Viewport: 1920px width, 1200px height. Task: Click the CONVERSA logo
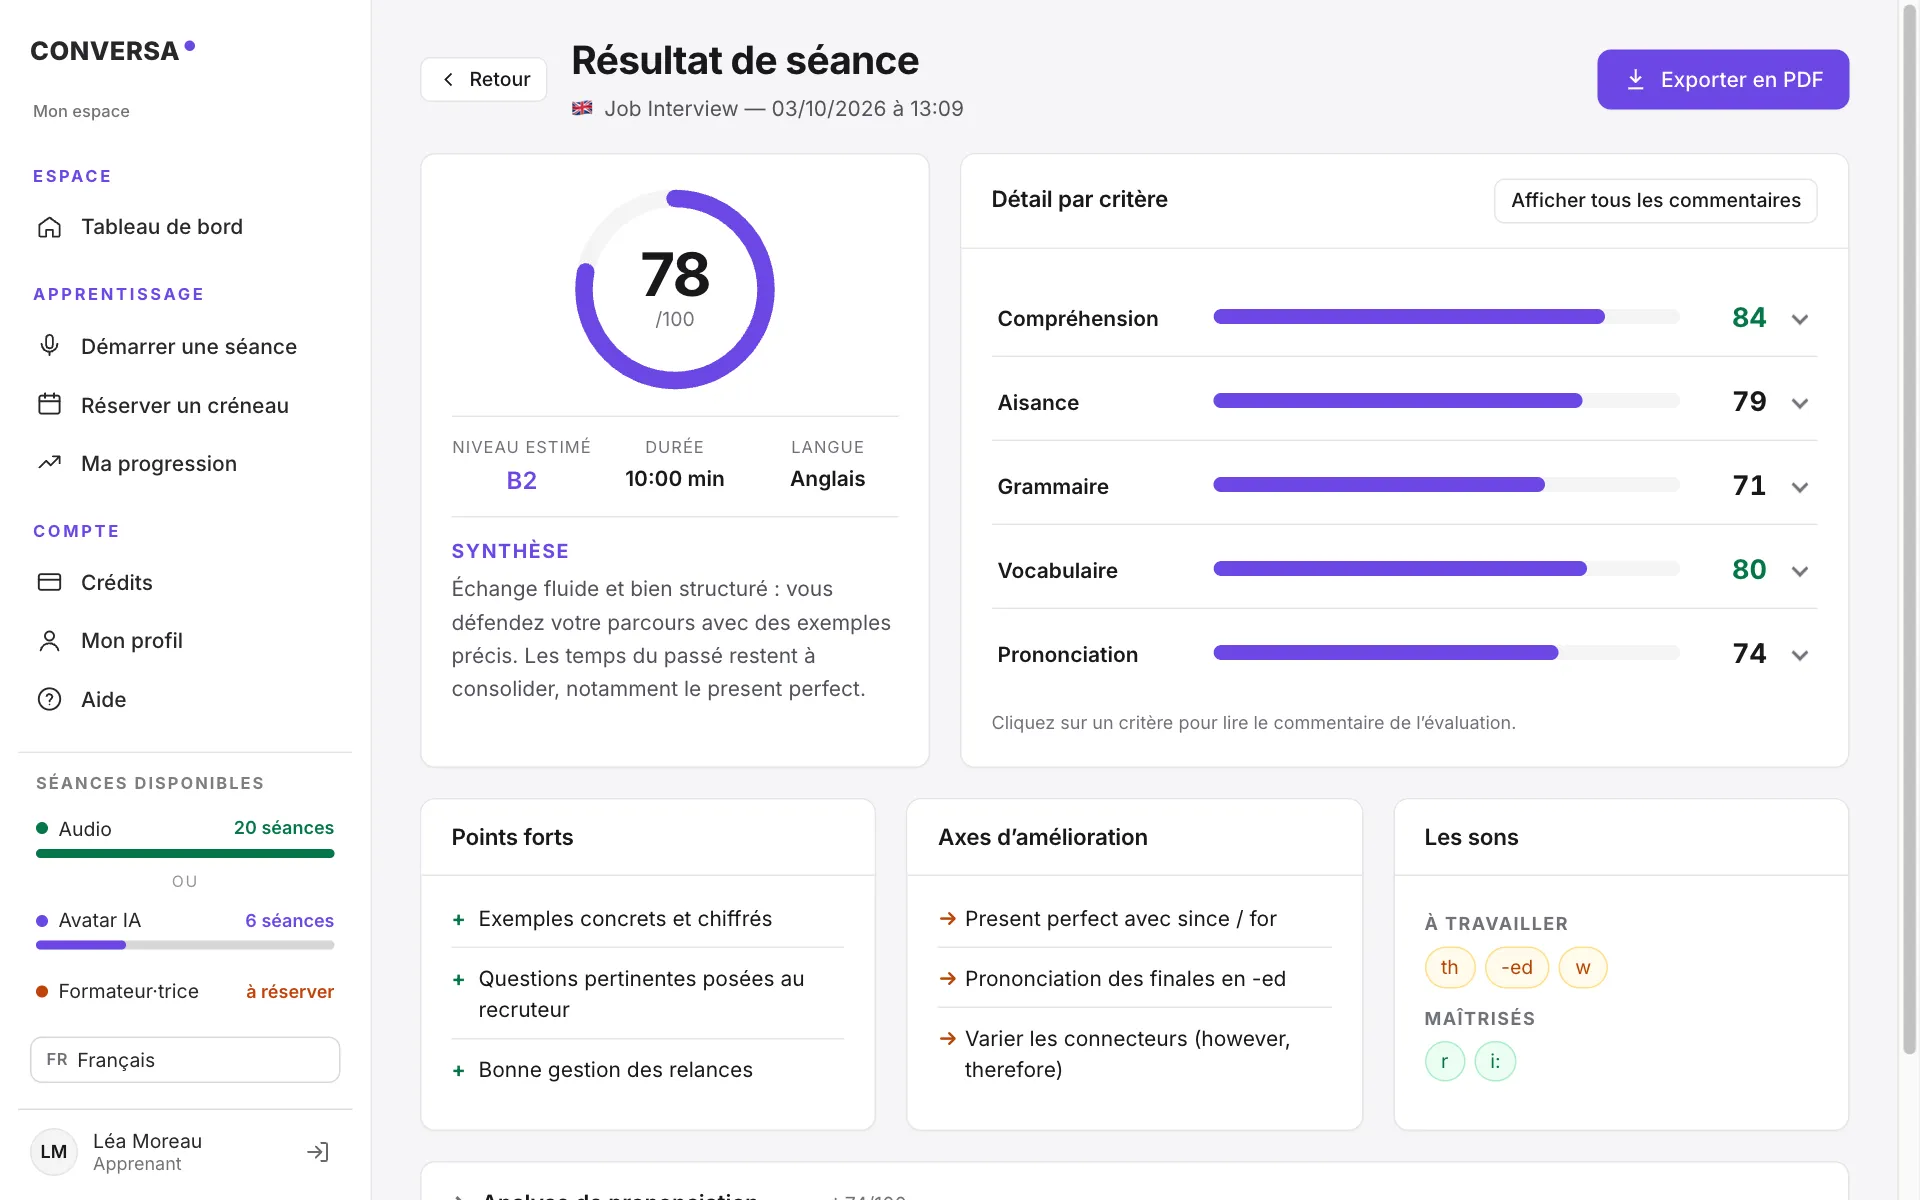pos(112,50)
